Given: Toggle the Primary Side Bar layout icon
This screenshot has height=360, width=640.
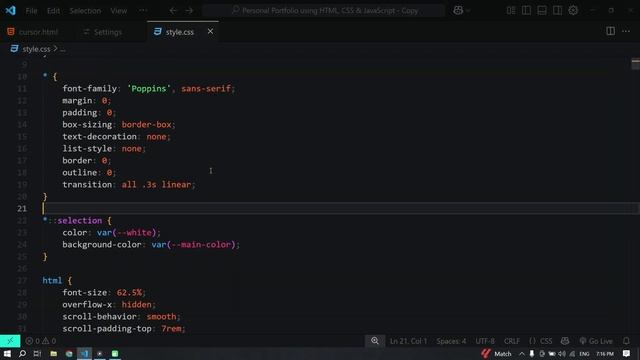Looking at the screenshot, I should 526,11.
